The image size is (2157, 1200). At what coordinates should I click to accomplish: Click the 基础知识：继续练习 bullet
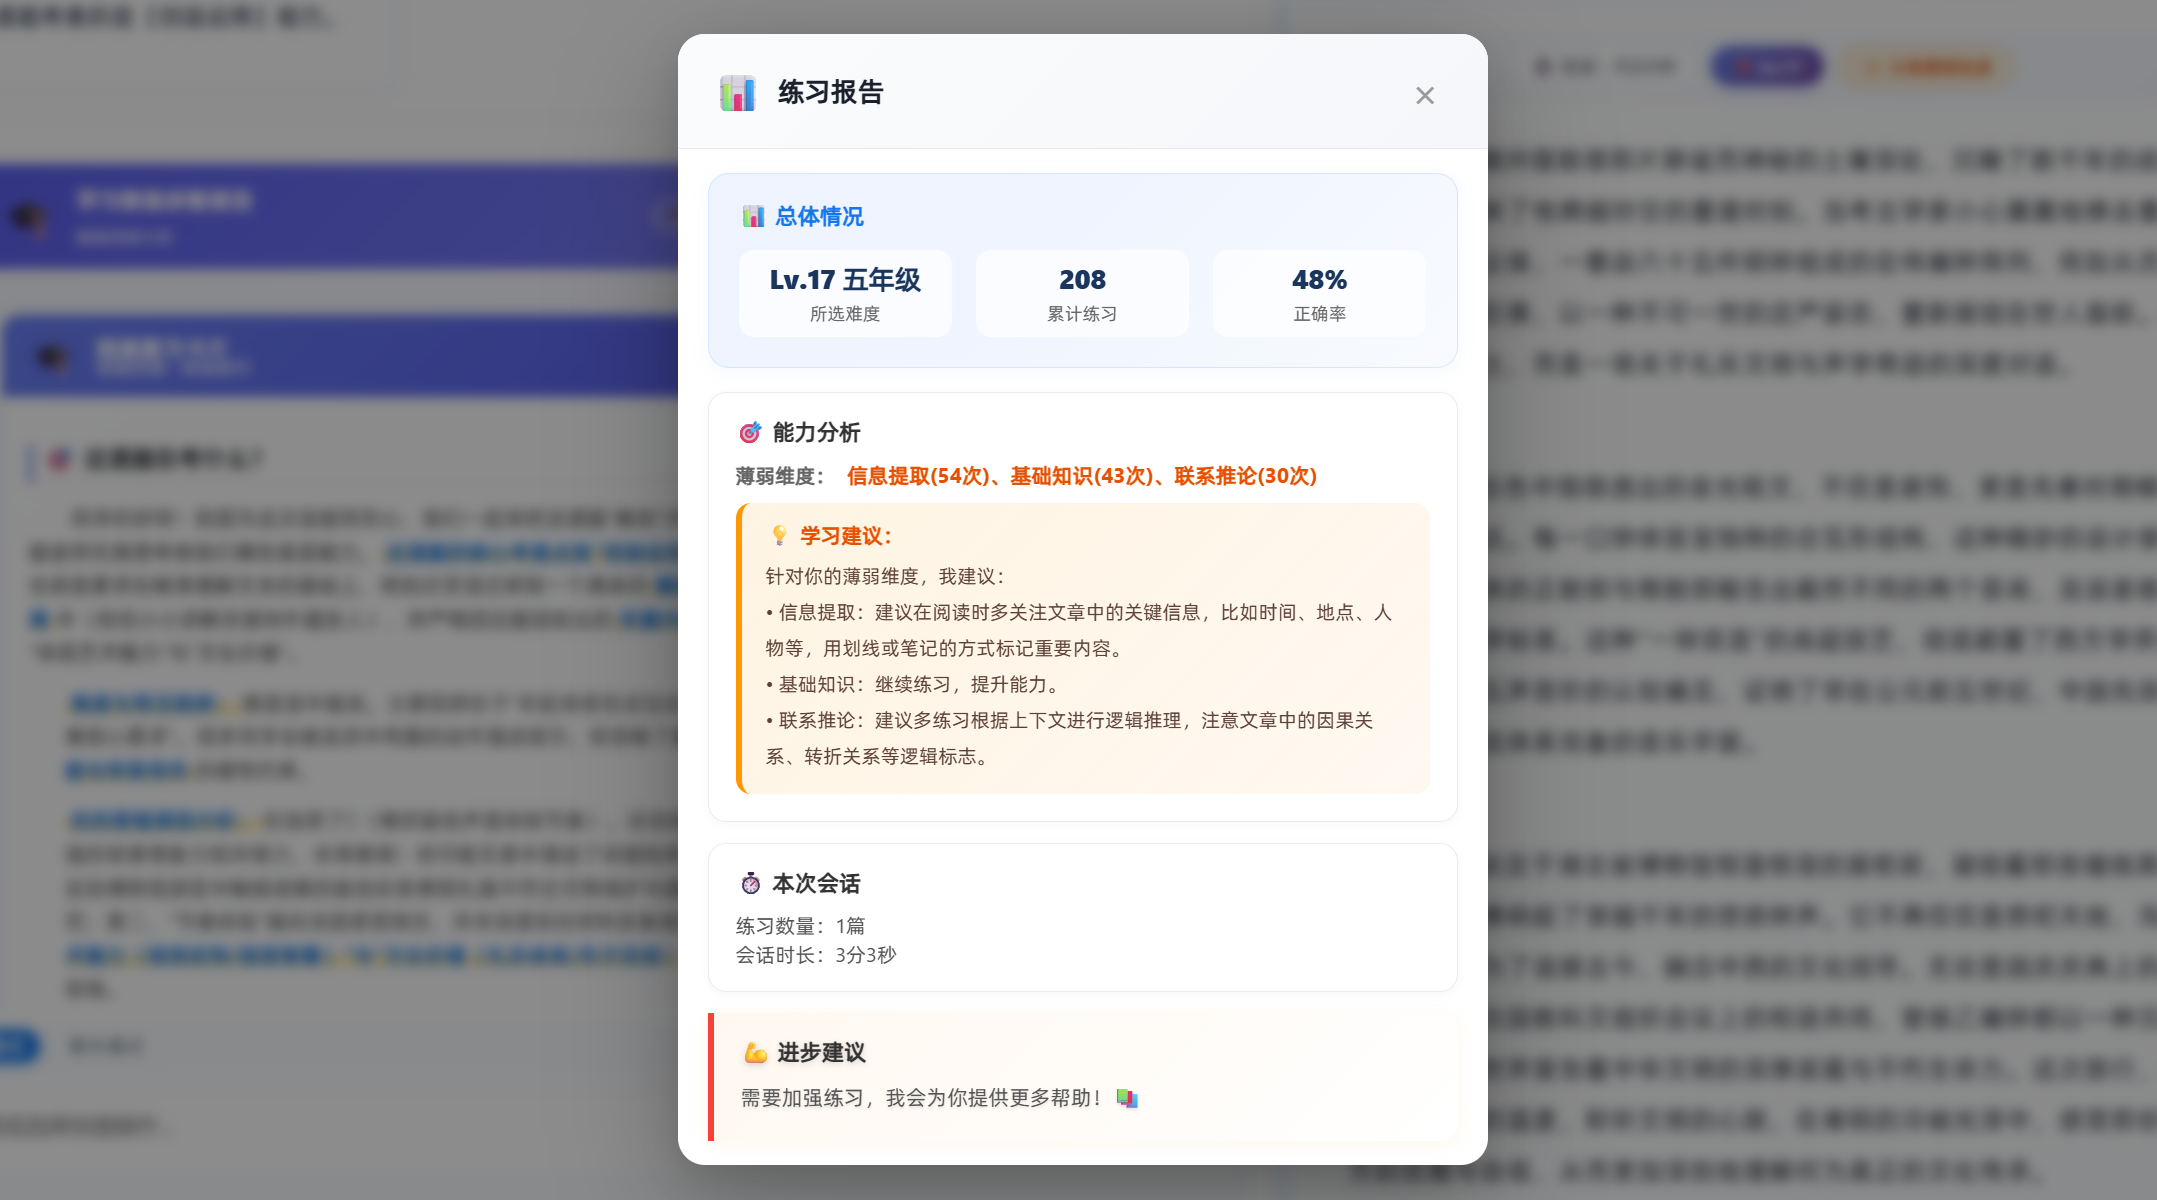[914, 685]
